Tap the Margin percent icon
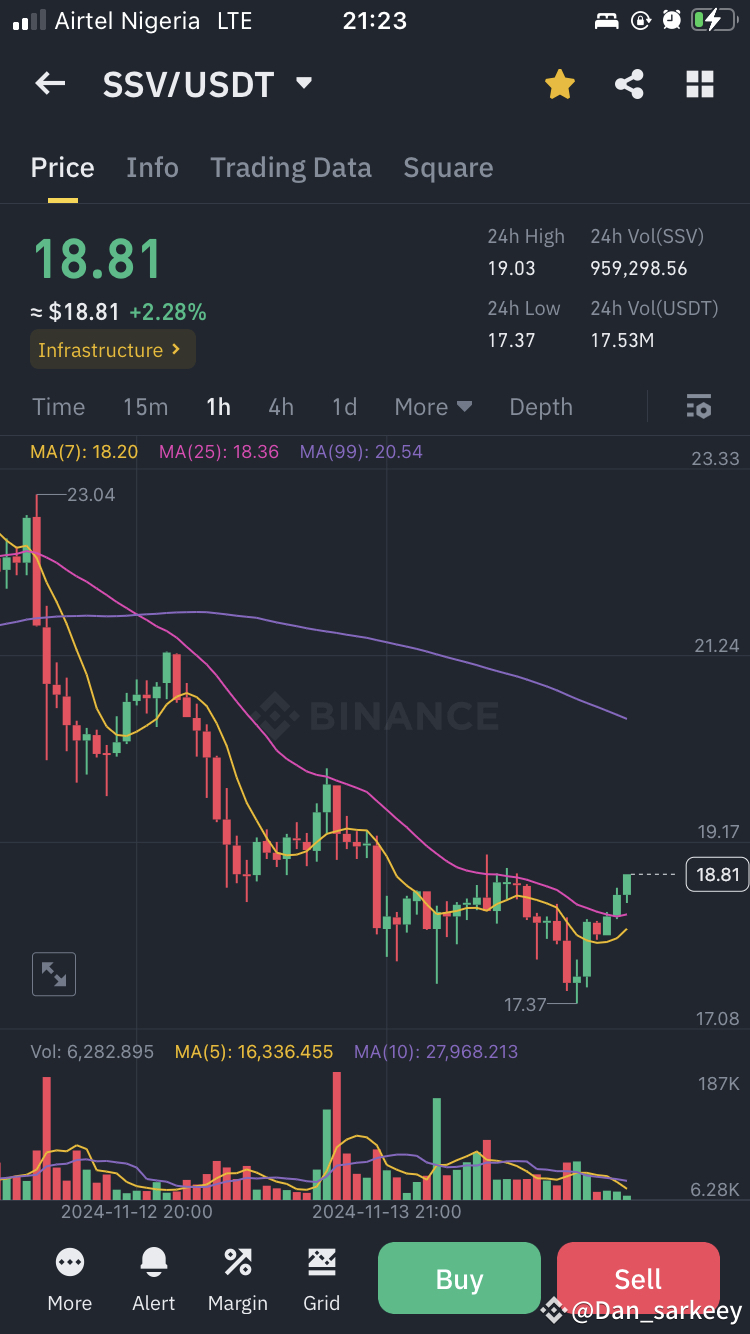Screen dimensions: 750x1334 [238, 1263]
